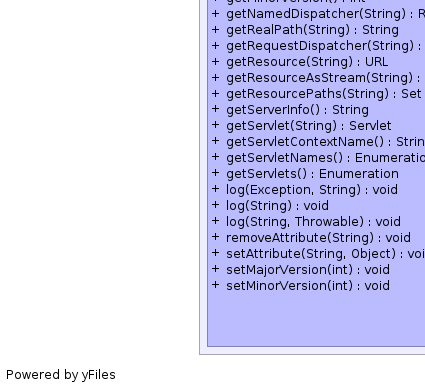Click the plus icon beside getServerInfo()
Viewport: 425px width, 390px height.
(216, 109)
